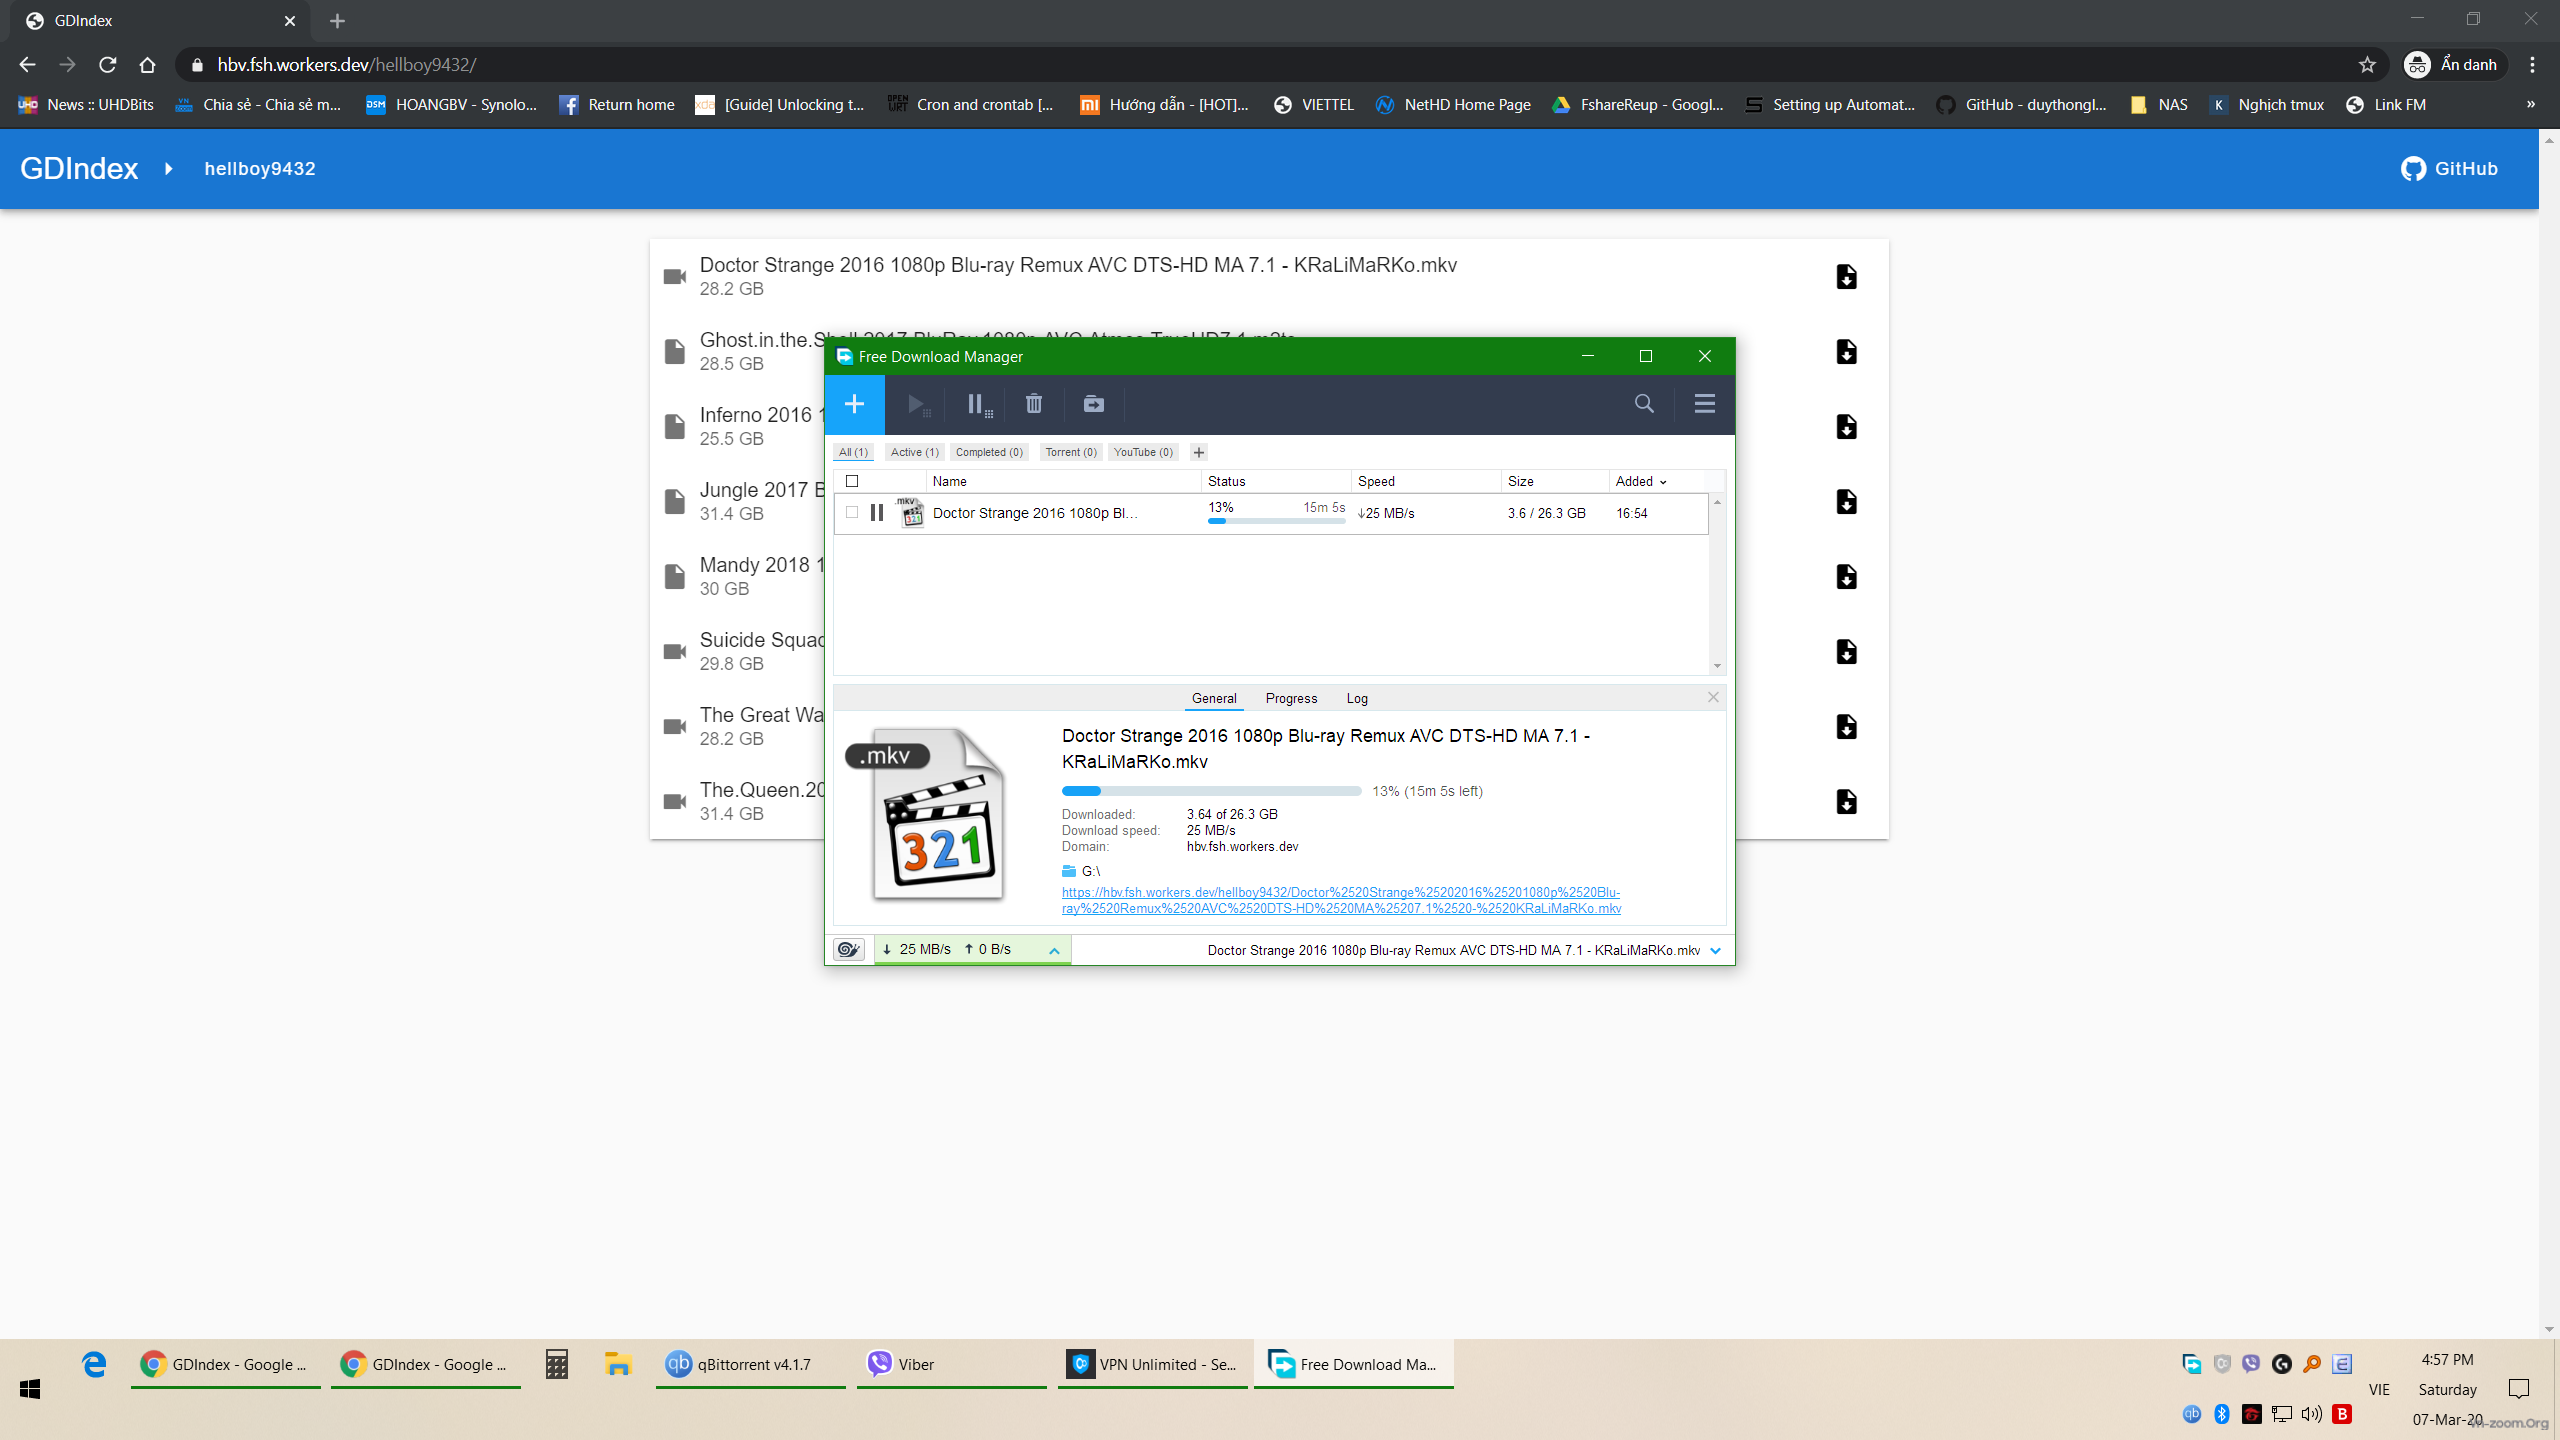Download The Great Wall file icon
2560x1440 pixels.
pos(1847,727)
